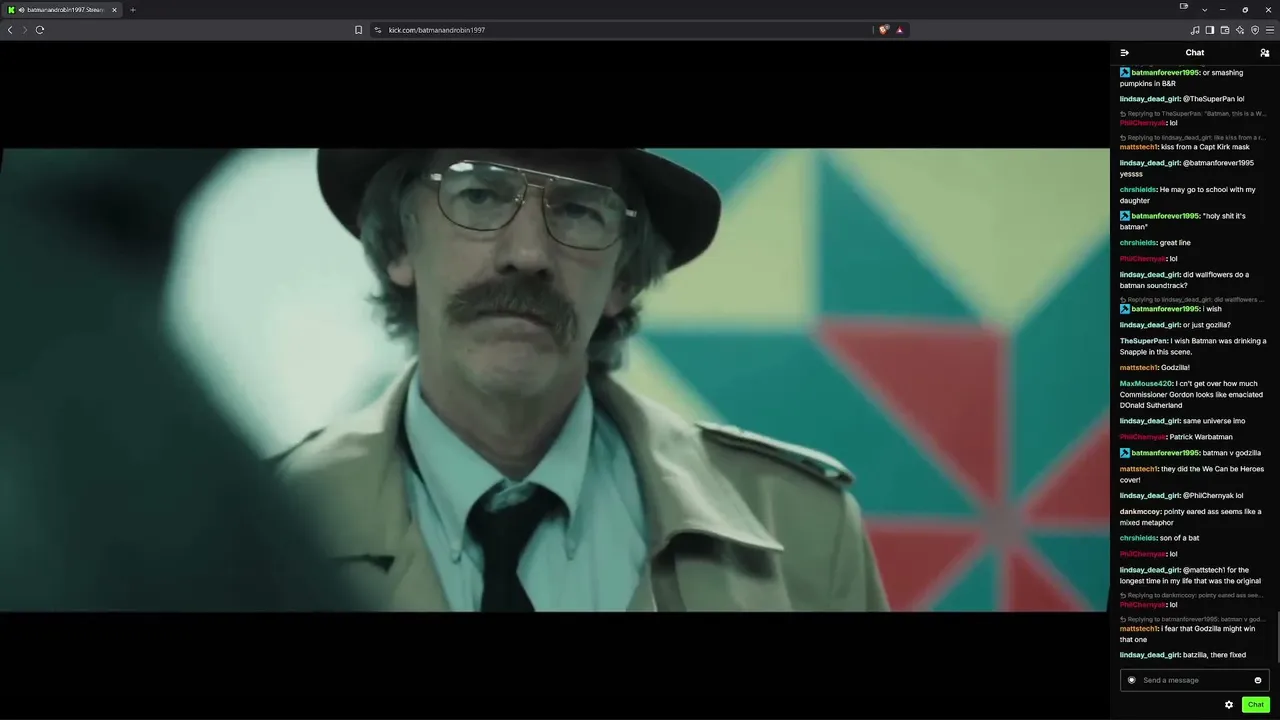Click lindsay_dead_girl on 'batzilla, there fixed' message

(x=1150, y=655)
